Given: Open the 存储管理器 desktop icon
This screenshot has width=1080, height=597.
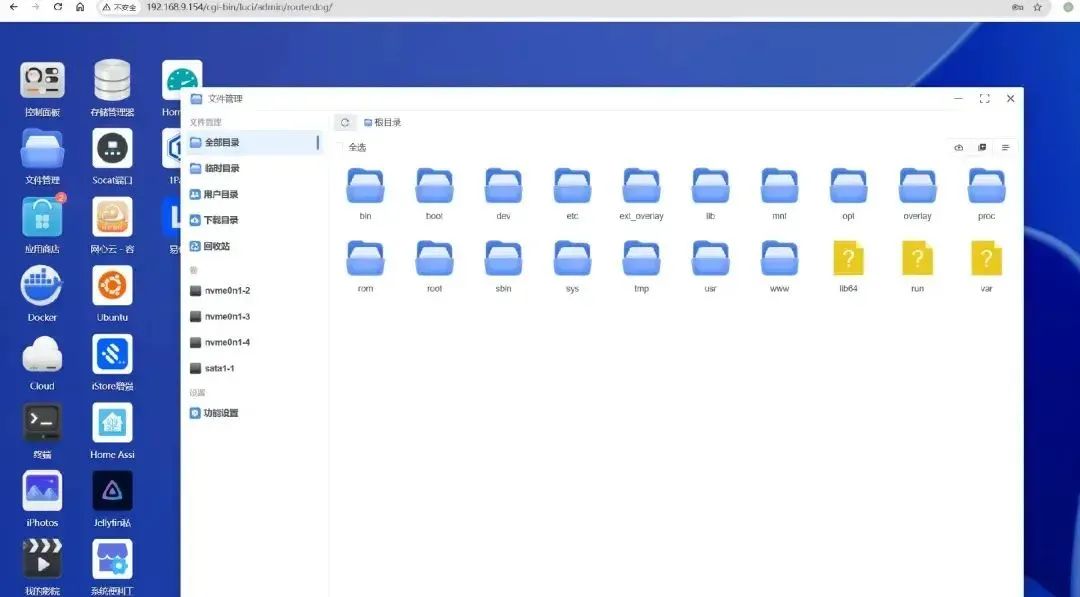Looking at the screenshot, I should [112, 81].
